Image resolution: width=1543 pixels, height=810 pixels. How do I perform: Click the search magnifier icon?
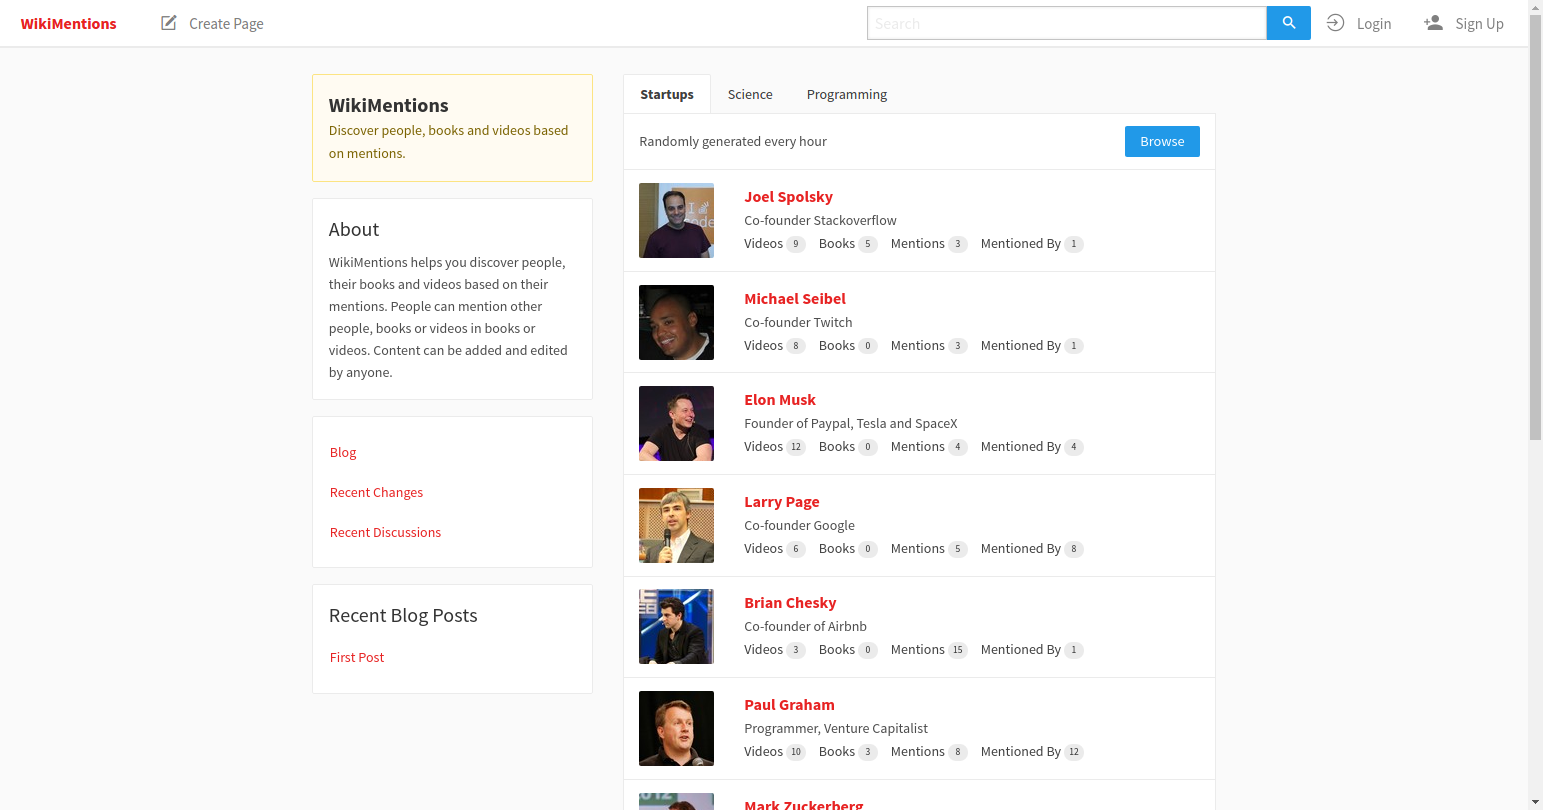point(1288,22)
